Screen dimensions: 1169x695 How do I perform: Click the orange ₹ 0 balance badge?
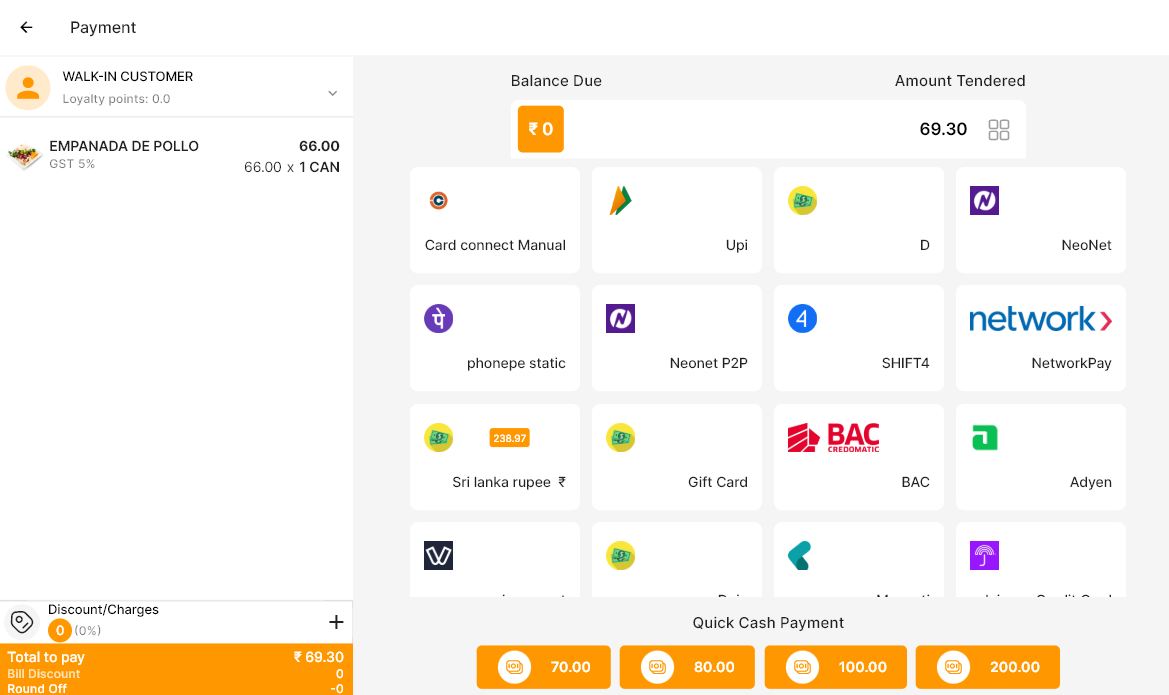pyautogui.click(x=541, y=129)
